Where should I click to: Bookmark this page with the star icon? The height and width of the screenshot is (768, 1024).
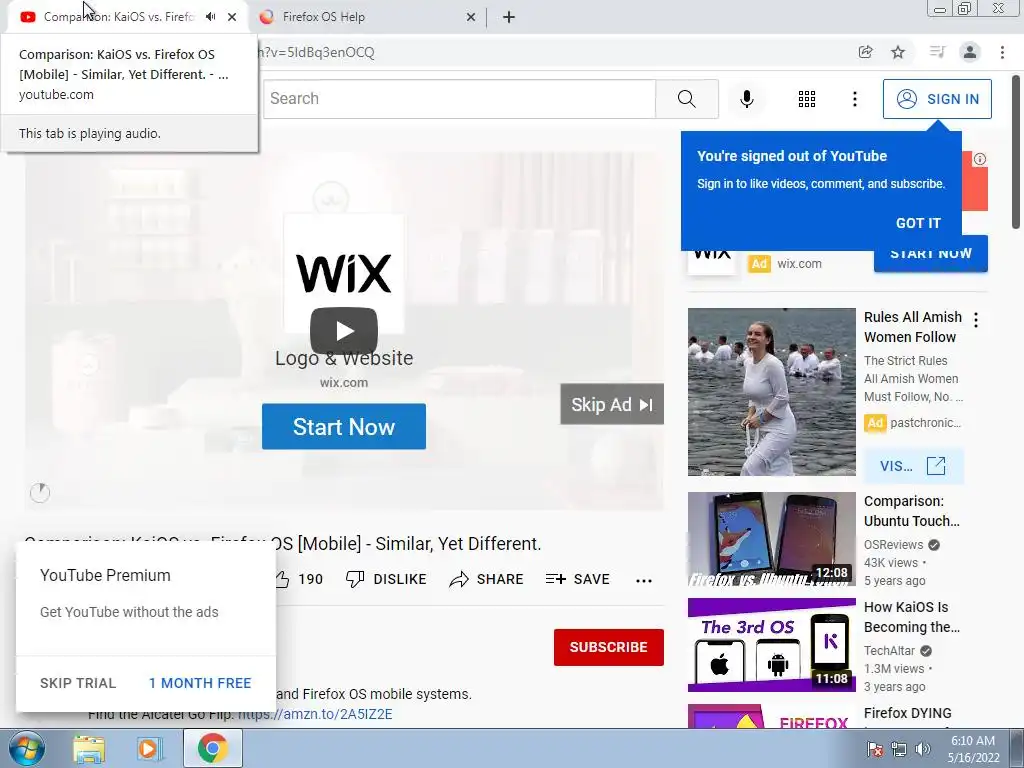tap(898, 52)
